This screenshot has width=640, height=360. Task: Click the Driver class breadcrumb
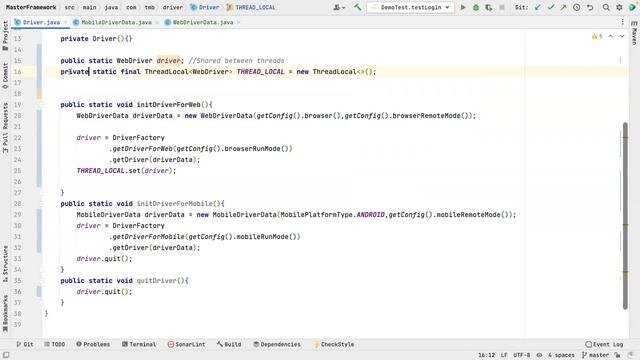(x=205, y=7)
